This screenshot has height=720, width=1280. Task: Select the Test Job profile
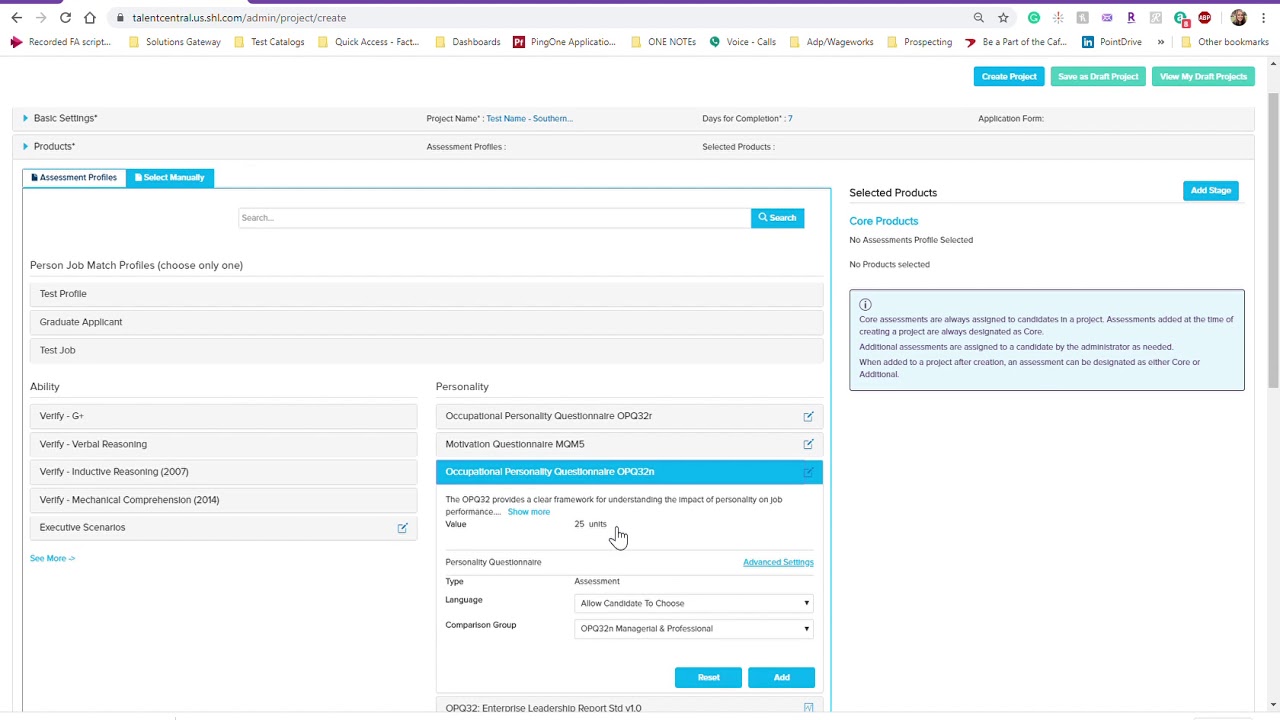point(426,350)
